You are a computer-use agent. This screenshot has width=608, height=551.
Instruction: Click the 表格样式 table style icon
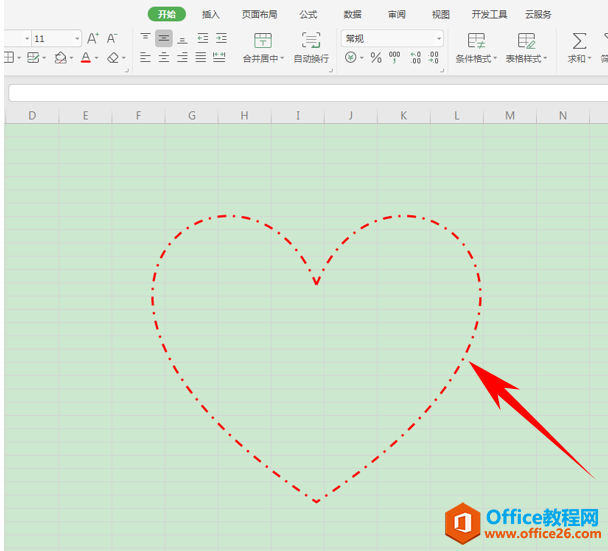(526, 40)
